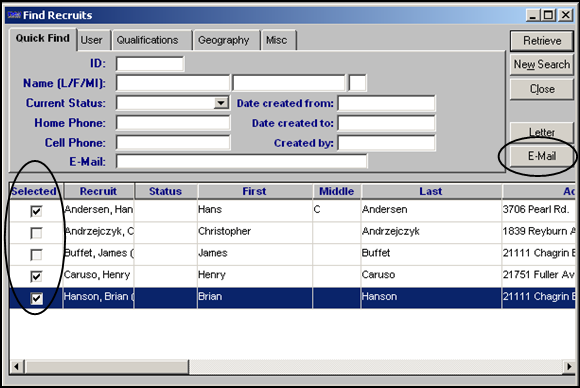The image size is (580, 388).
Task: Select the User tab
Action: 91,40
